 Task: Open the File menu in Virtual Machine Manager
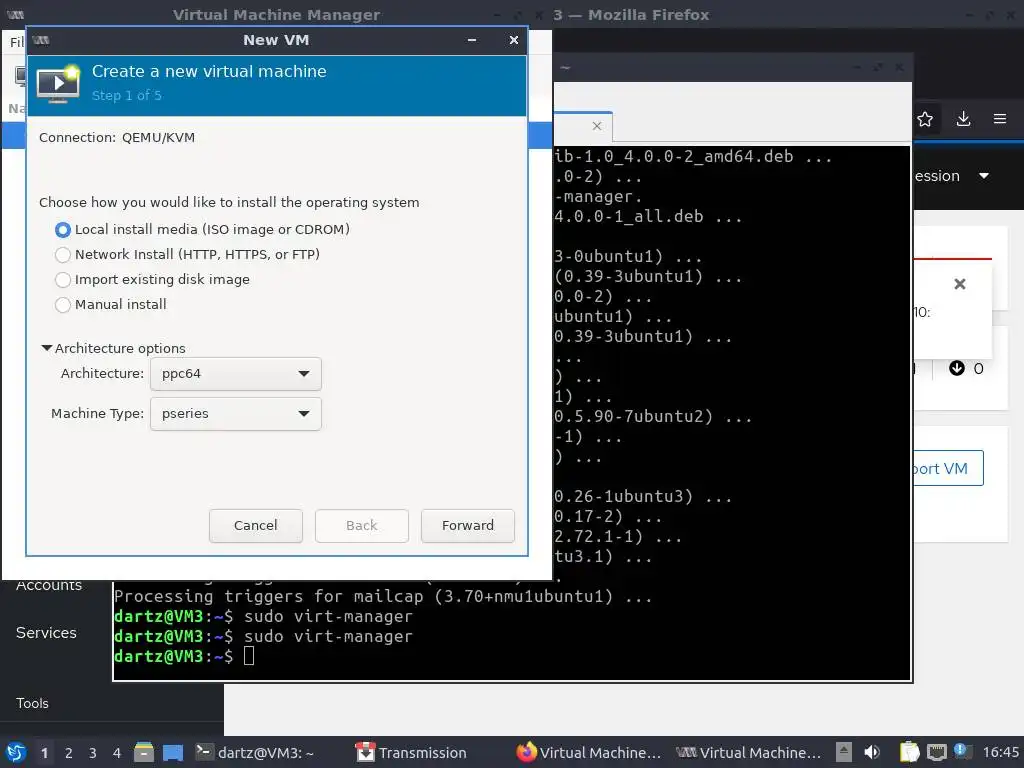tap(16, 42)
